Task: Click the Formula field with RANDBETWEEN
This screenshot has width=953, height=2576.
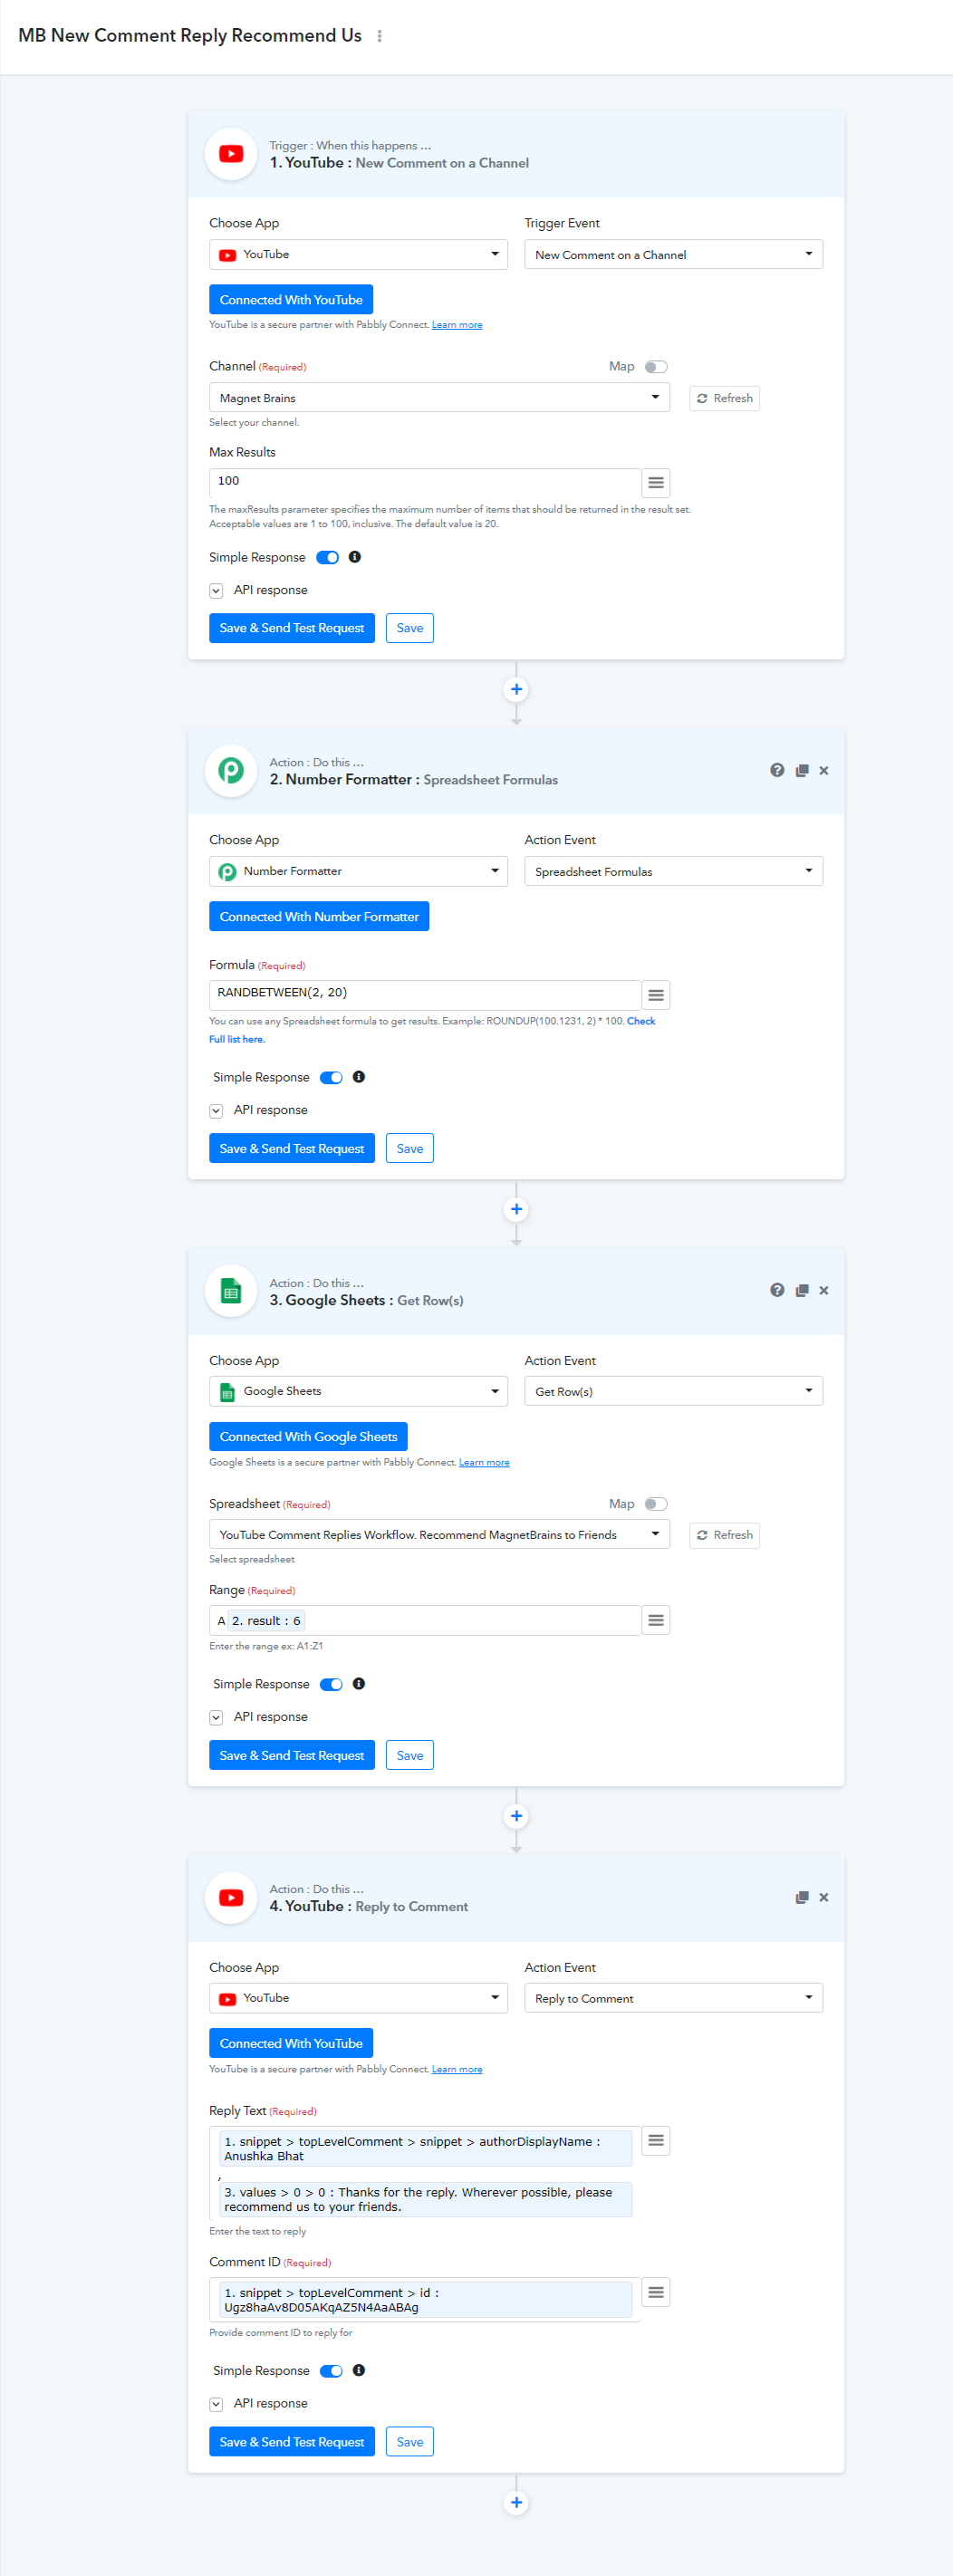Action: pyautogui.click(x=425, y=995)
